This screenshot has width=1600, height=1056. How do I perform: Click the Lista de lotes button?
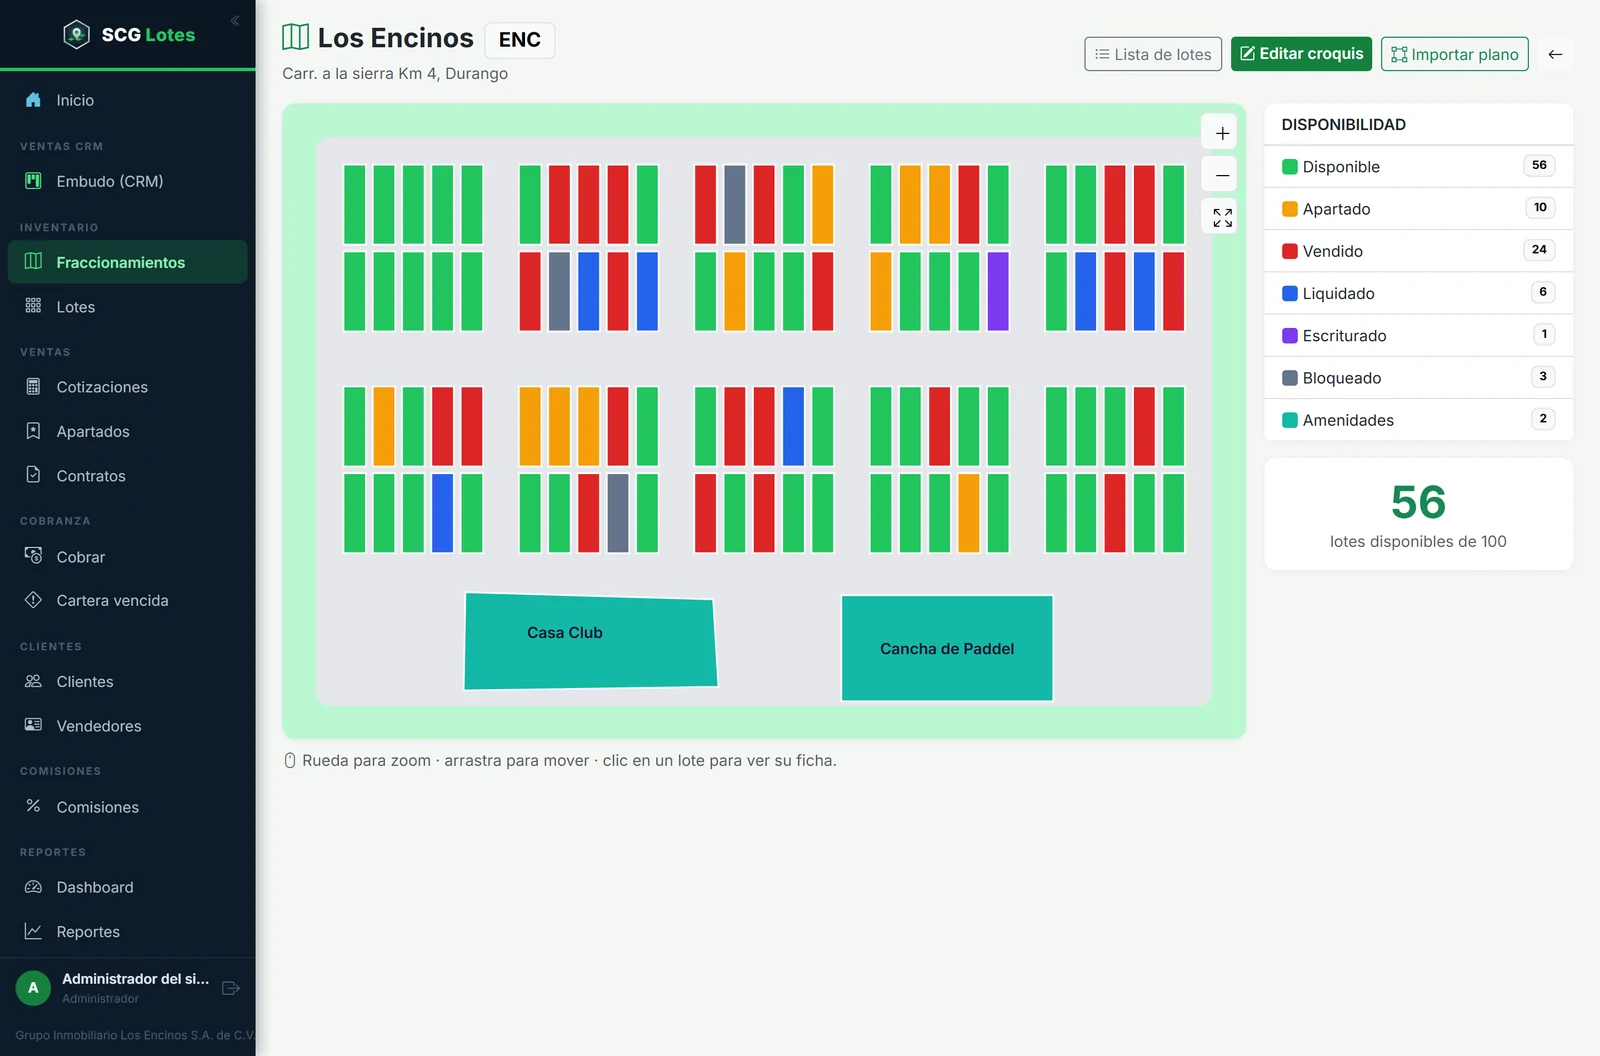[1153, 54]
